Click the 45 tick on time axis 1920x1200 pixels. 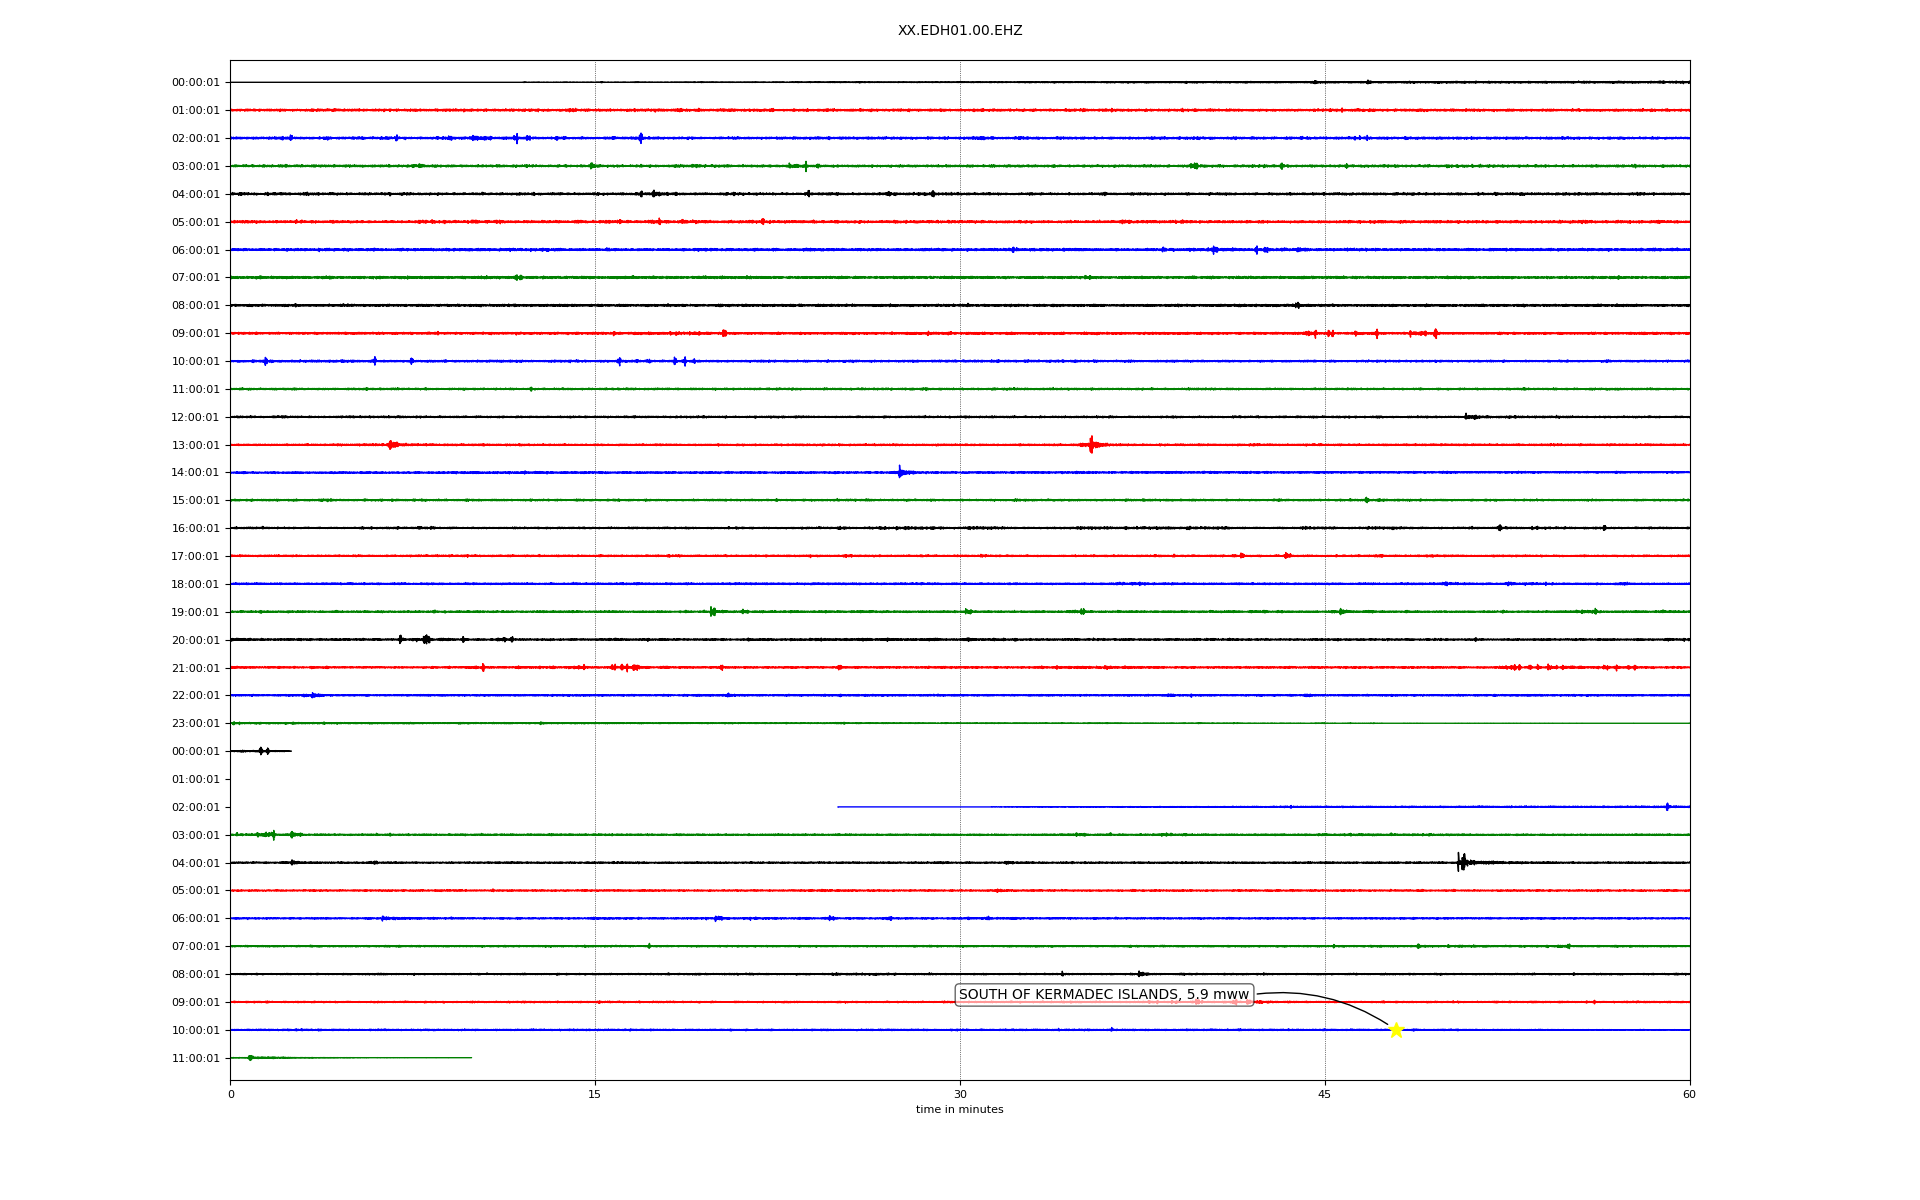pyautogui.click(x=1325, y=1094)
